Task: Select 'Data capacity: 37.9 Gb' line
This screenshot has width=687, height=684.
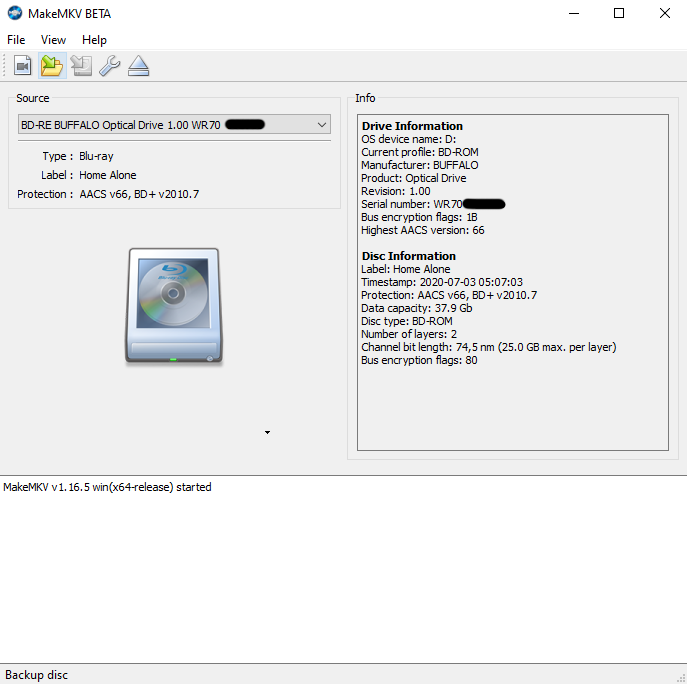Action: 417,308
